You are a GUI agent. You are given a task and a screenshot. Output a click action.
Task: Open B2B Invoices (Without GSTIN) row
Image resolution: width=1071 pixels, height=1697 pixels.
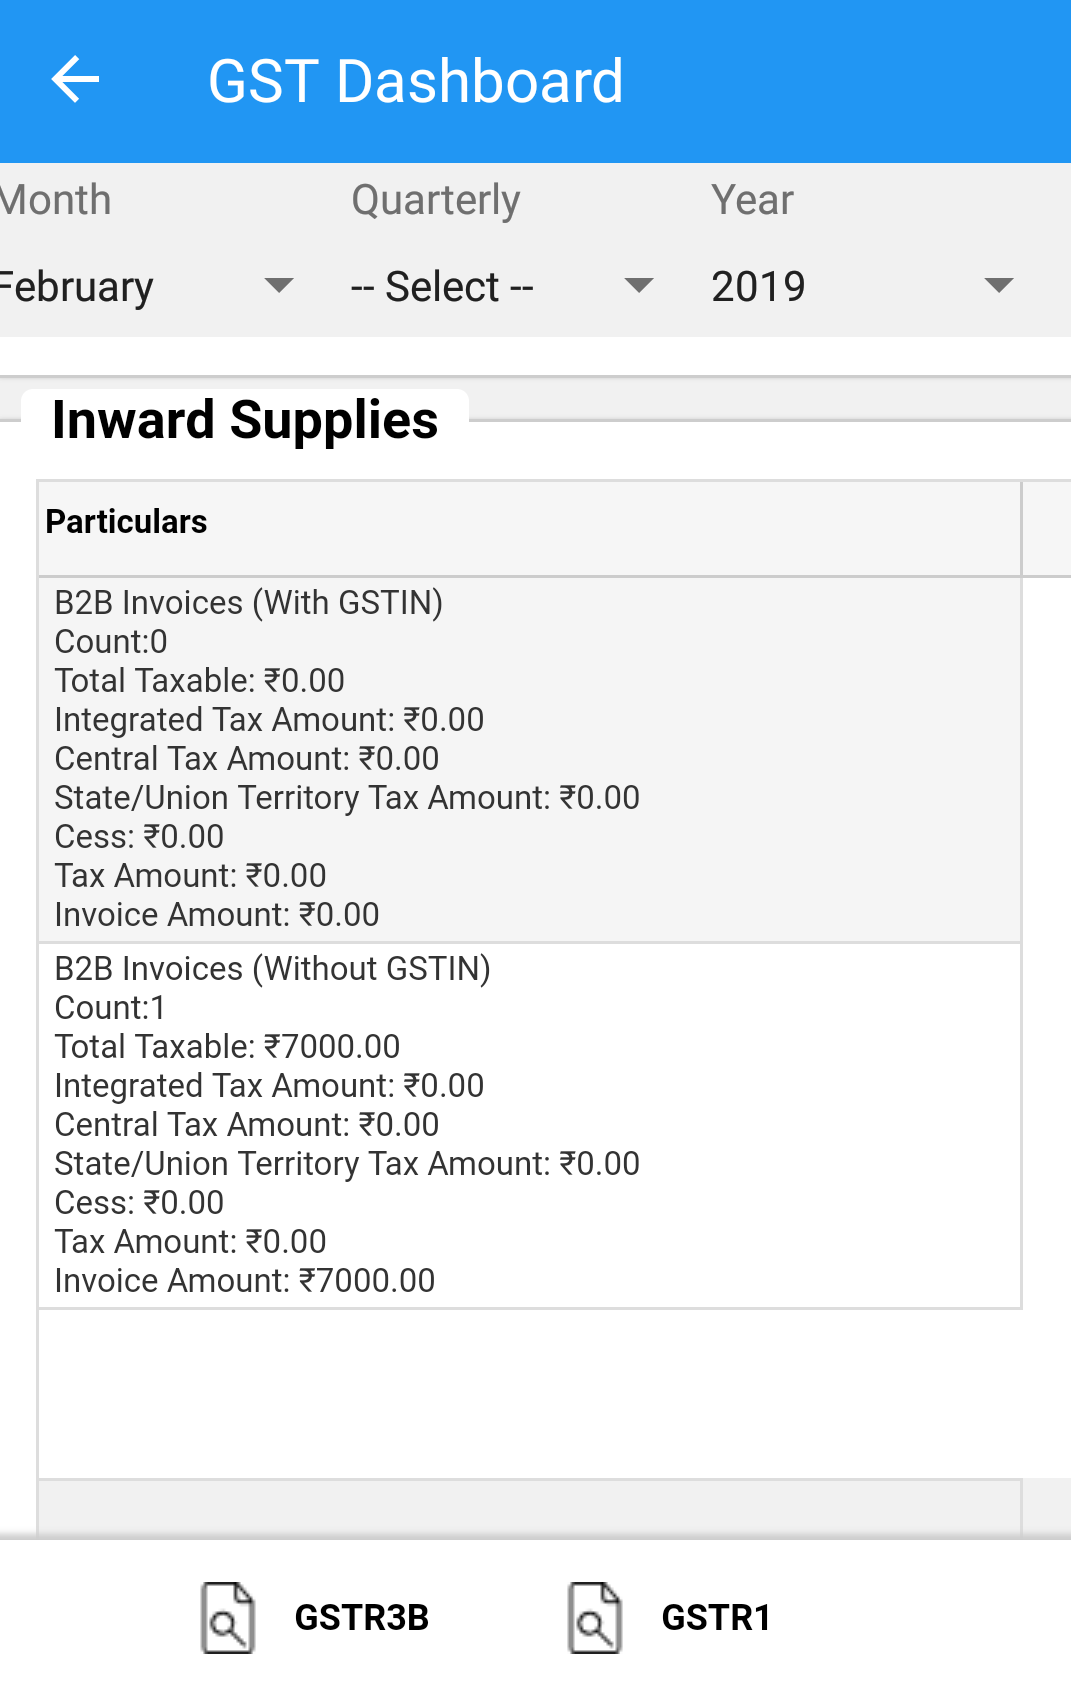click(x=529, y=1125)
